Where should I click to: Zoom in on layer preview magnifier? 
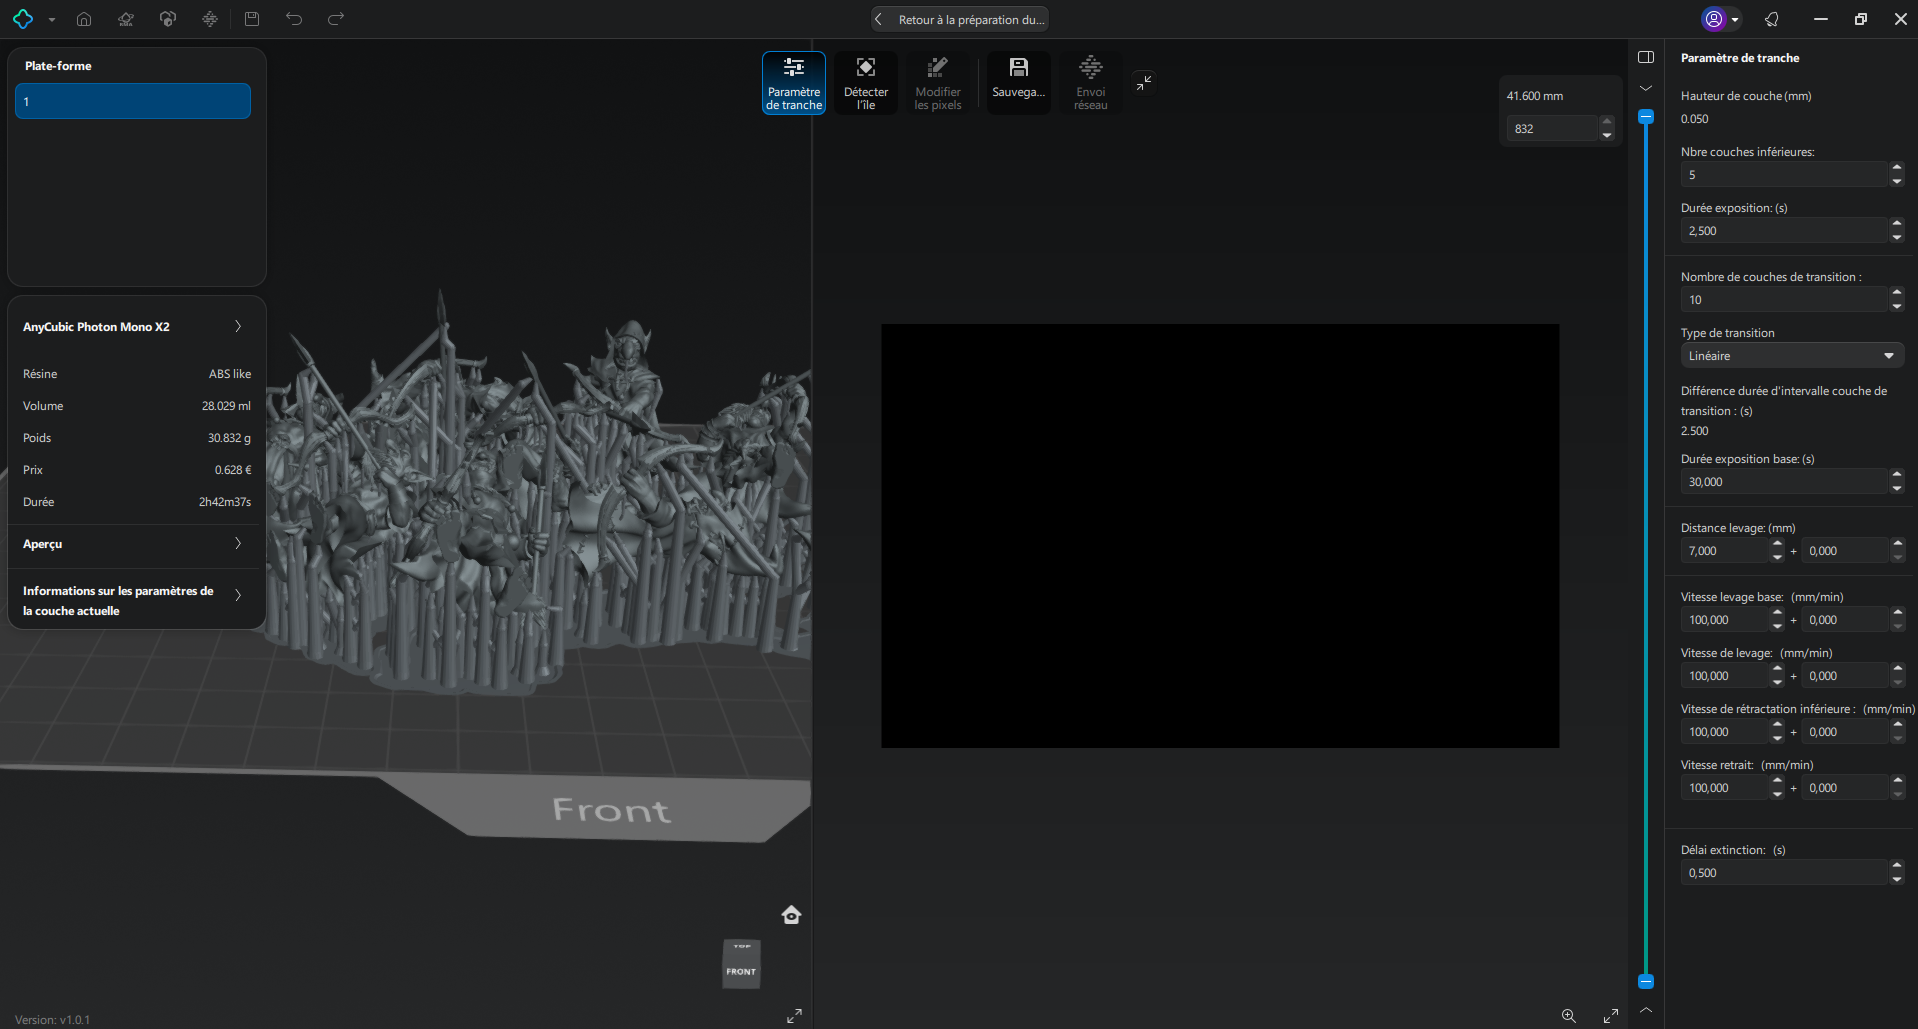[x=1568, y=1016]
